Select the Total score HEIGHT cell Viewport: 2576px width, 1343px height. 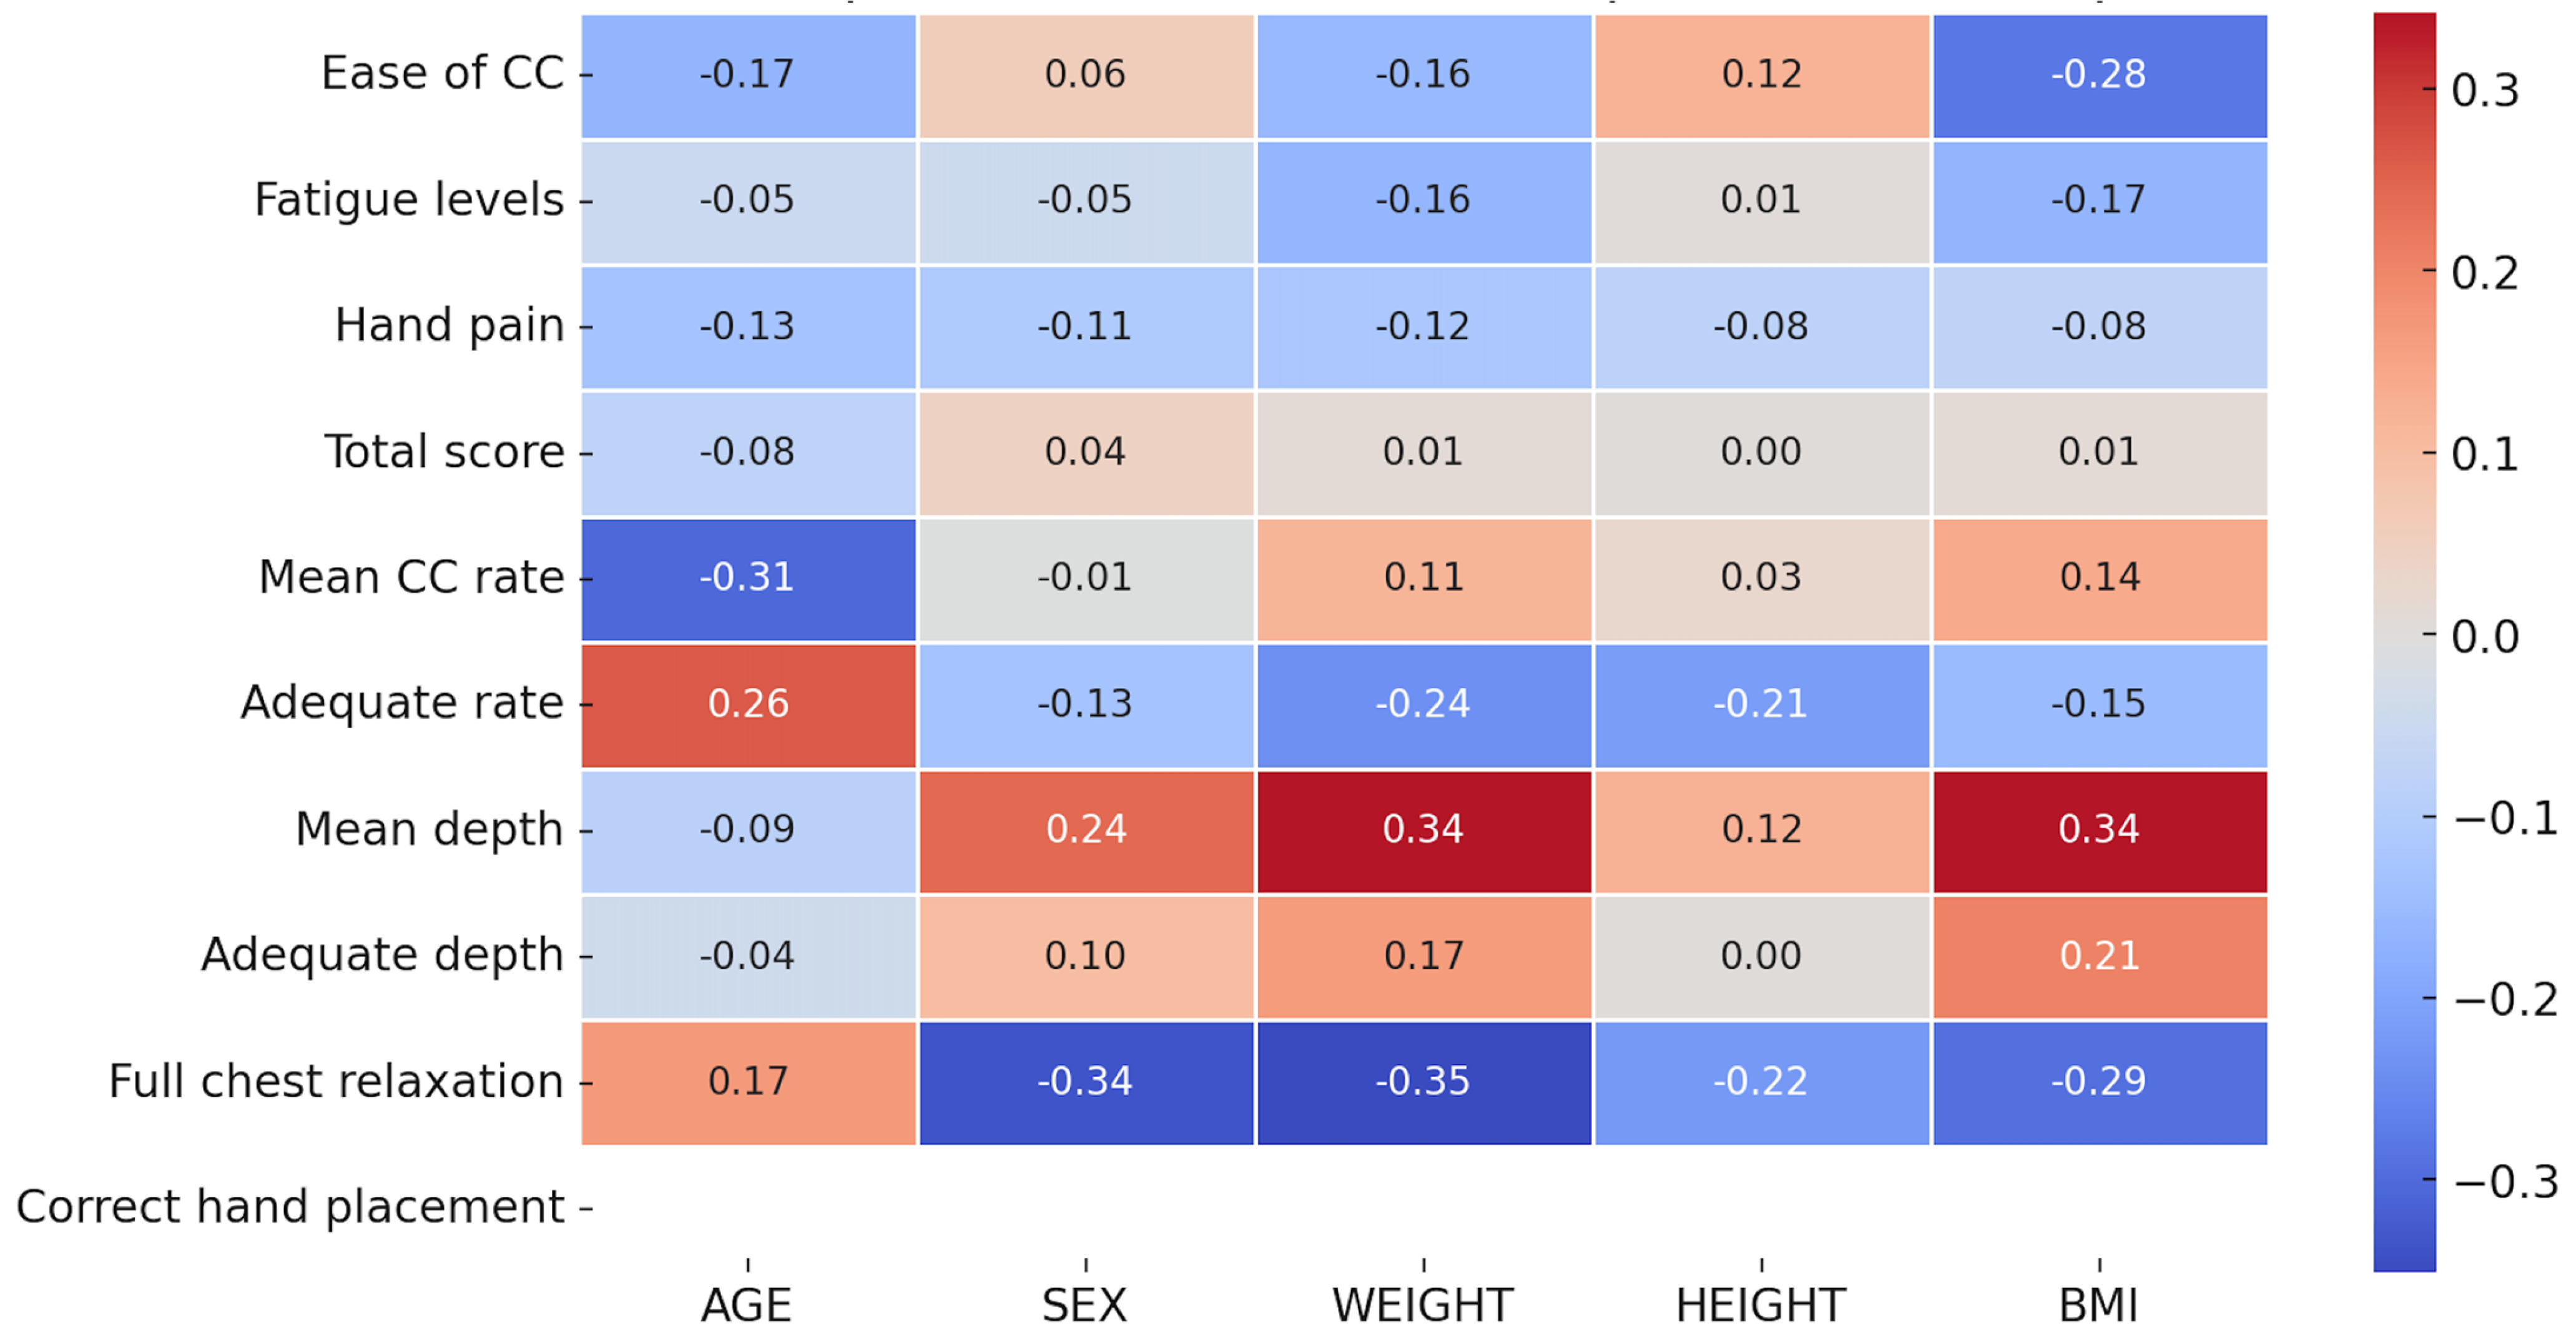(1761, 452)
